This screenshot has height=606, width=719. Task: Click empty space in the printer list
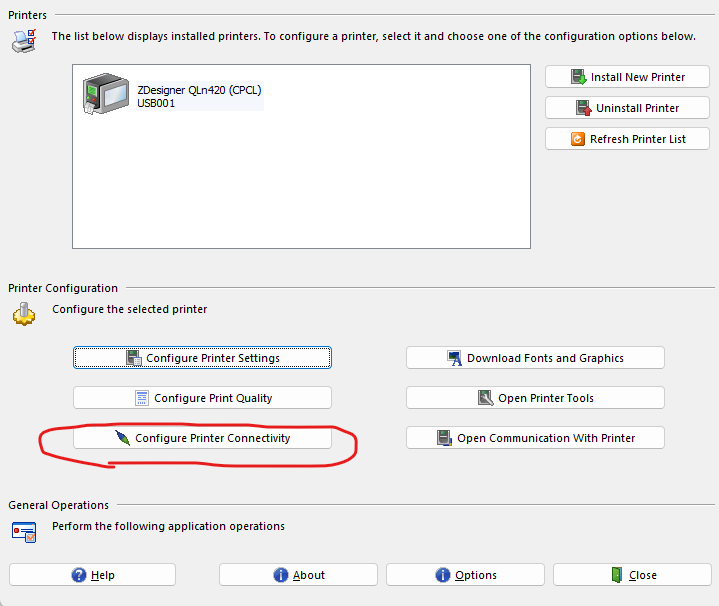click(300, 190)
